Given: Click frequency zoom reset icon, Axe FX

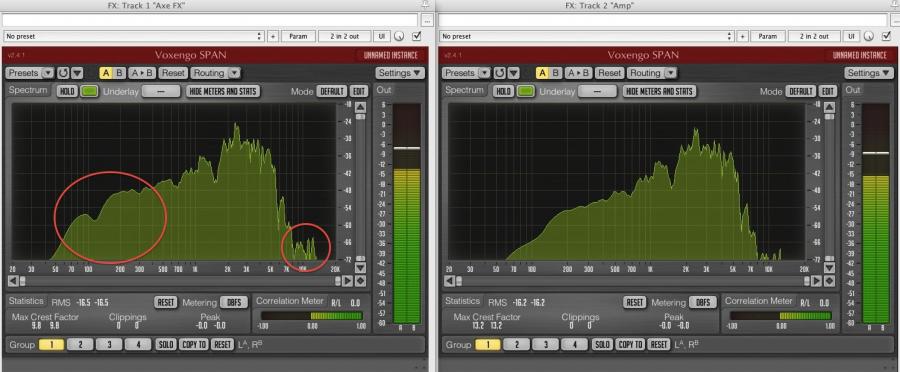Looking at the screenshot, I should click(x=360, y=281).
